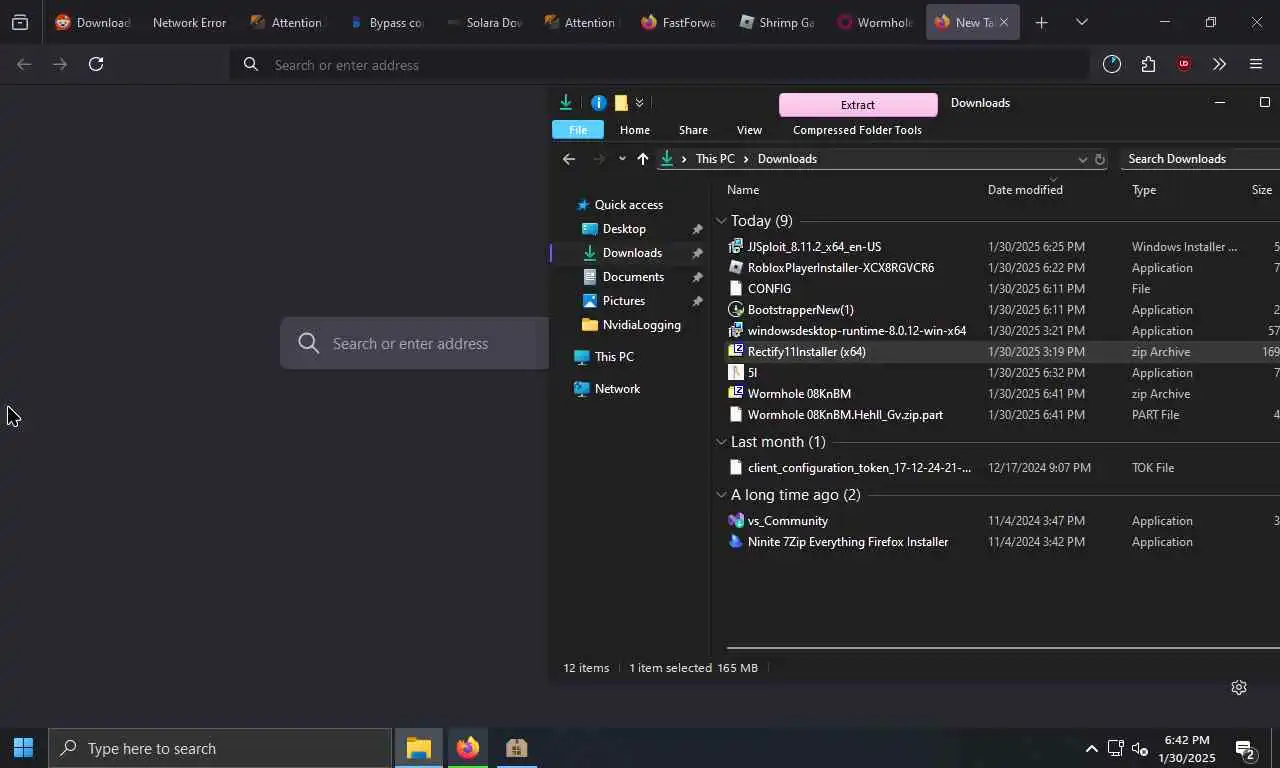Open NvidiaLogging folder in navigation pane

pos(641,325)
